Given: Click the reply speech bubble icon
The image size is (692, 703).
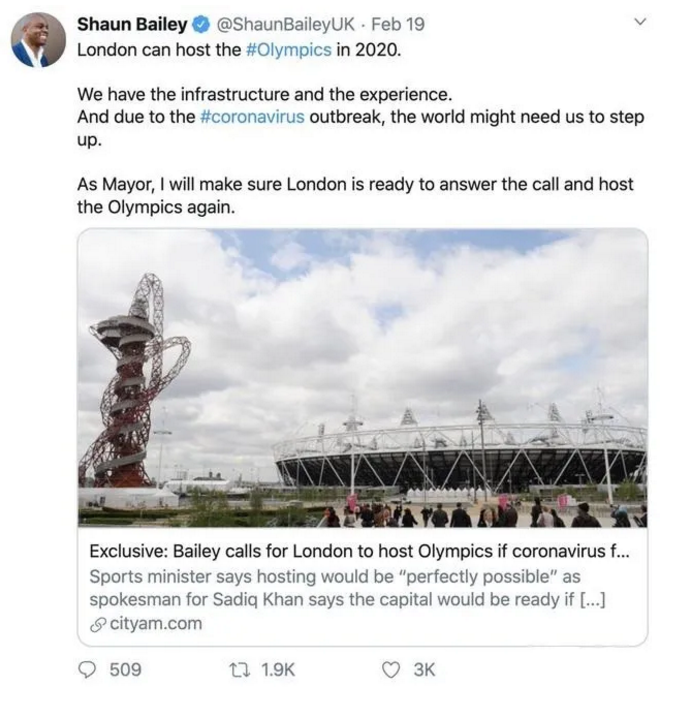Looking at the screenshot, I should (x=87, y=670).
